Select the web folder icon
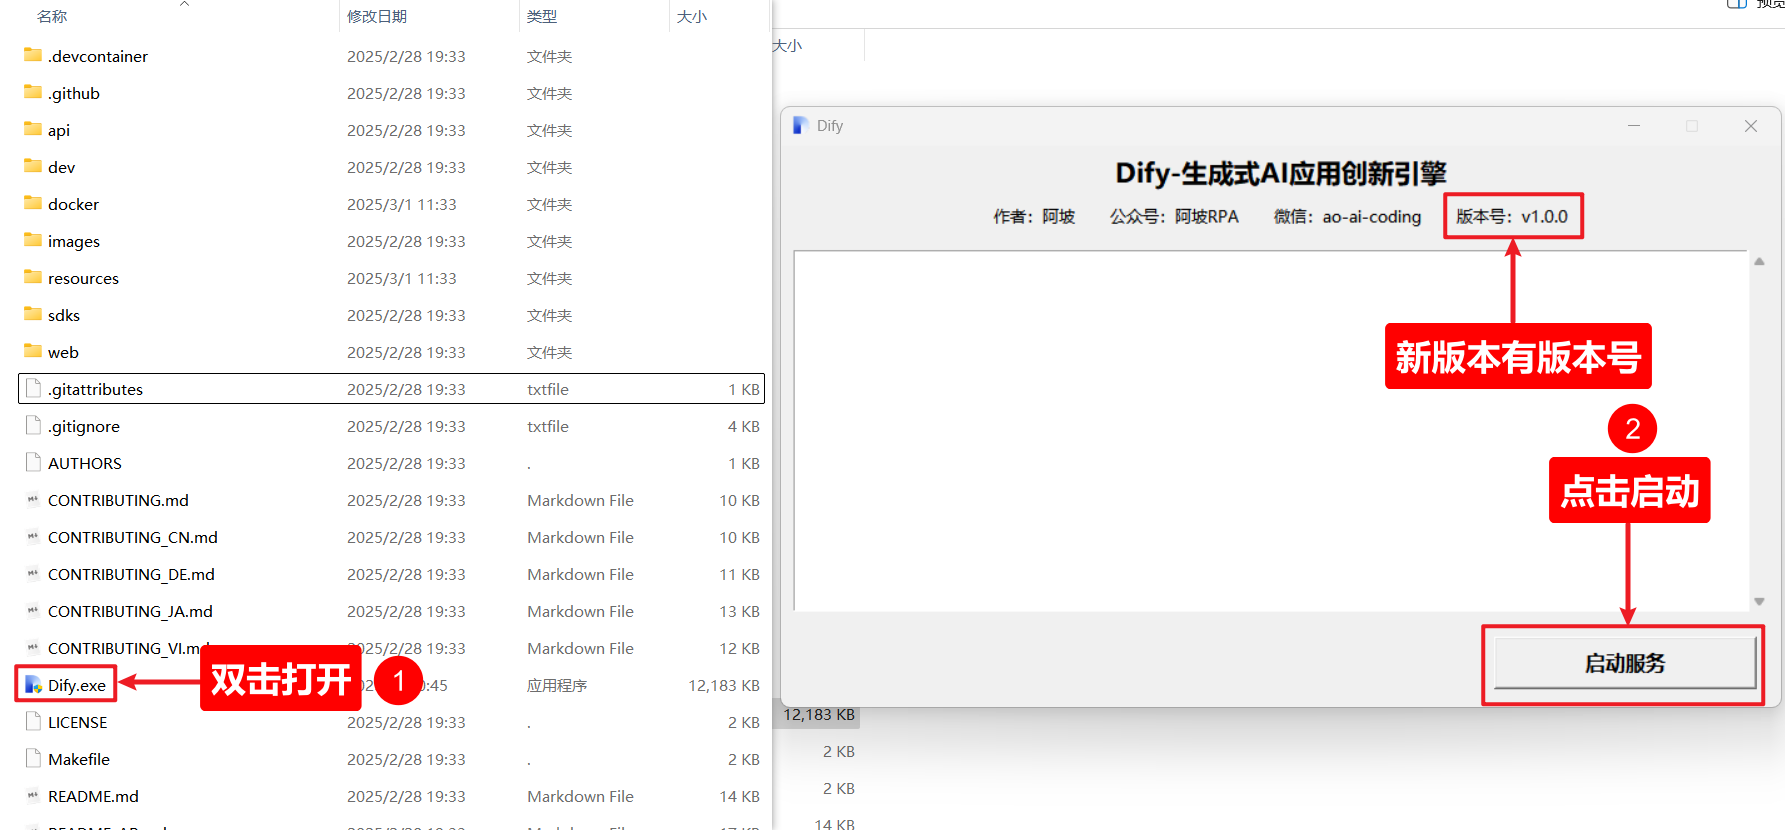Viewport: 1785px width, 830px height. click(33, 351)
